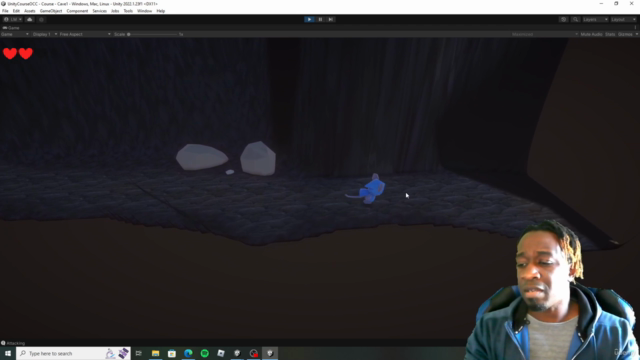Screen dimensions: 640x360
Task: Toggle Gizmos in Game view
Action: [x=625, y=34]
